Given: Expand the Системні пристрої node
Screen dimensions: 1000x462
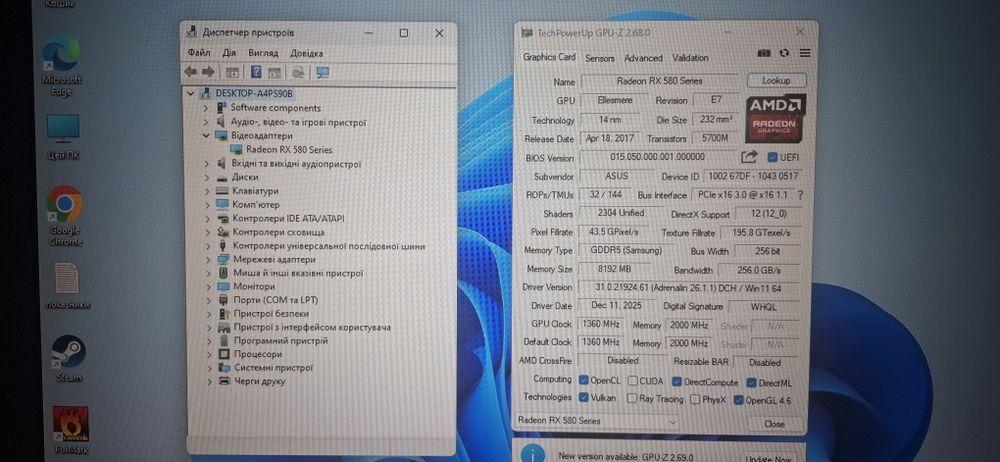Looking at the screenshot, I should (209, 368).
